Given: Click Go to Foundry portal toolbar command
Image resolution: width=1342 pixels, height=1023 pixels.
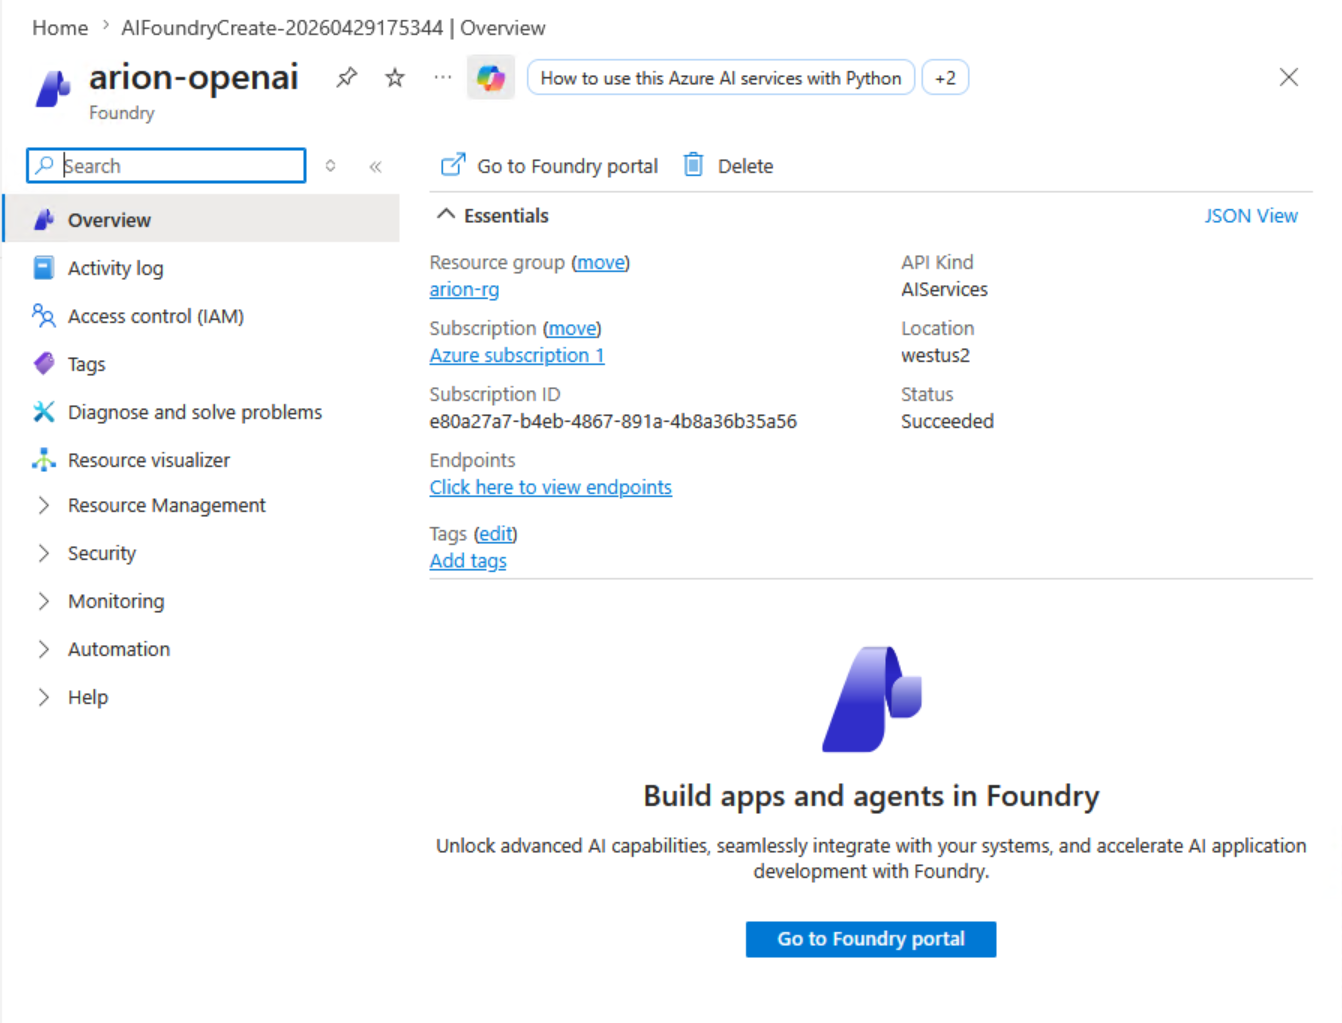Looking at the screenshot, I should [549, 166].
